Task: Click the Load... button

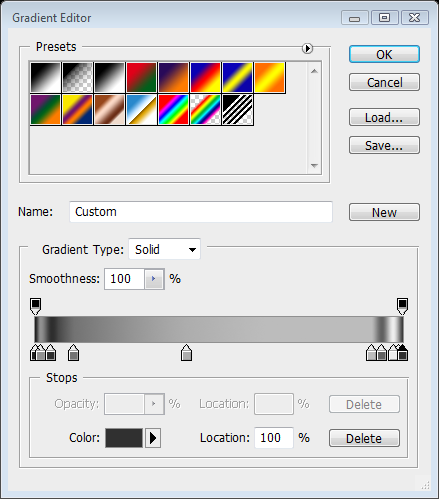Action: pos(384,117)
